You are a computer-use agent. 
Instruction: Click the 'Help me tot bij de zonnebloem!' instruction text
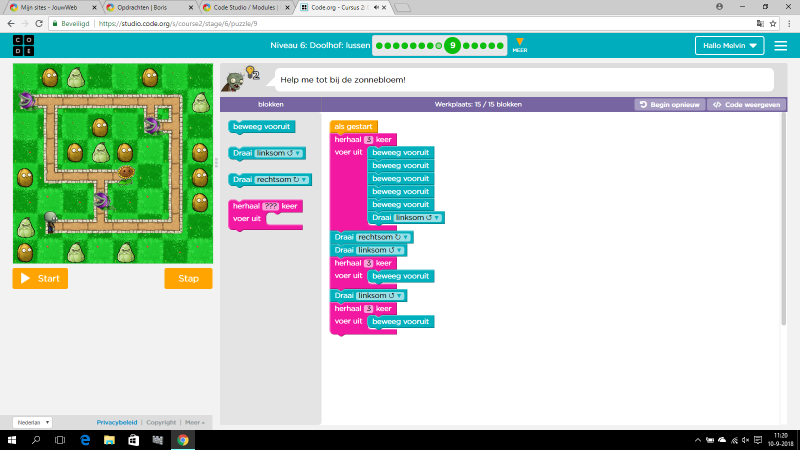click(343, 80)
